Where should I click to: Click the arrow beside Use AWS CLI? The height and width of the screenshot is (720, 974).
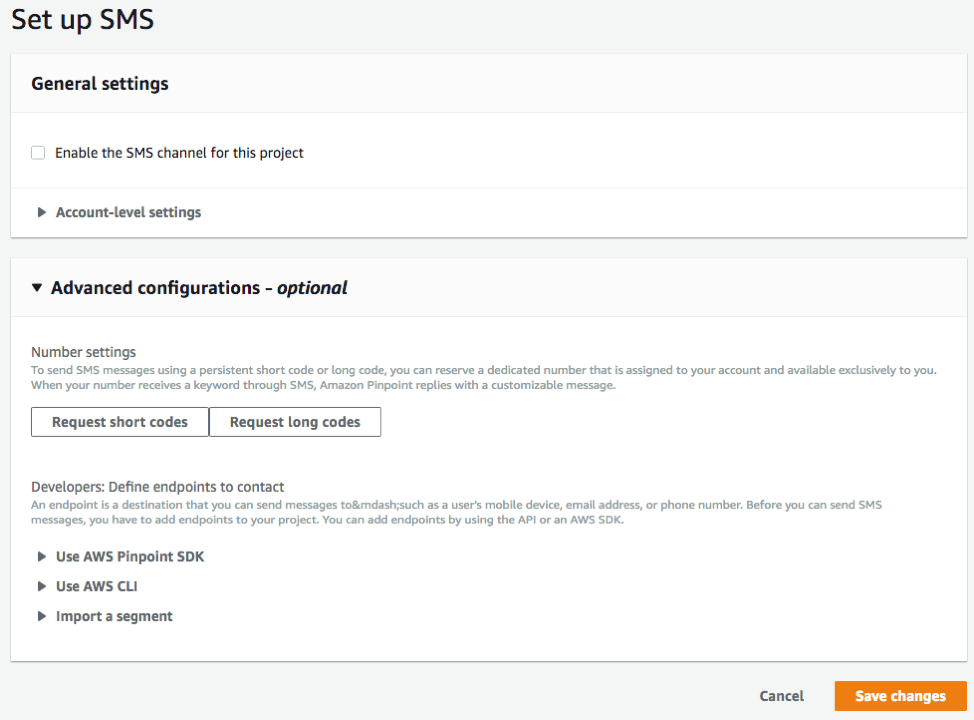41,586
